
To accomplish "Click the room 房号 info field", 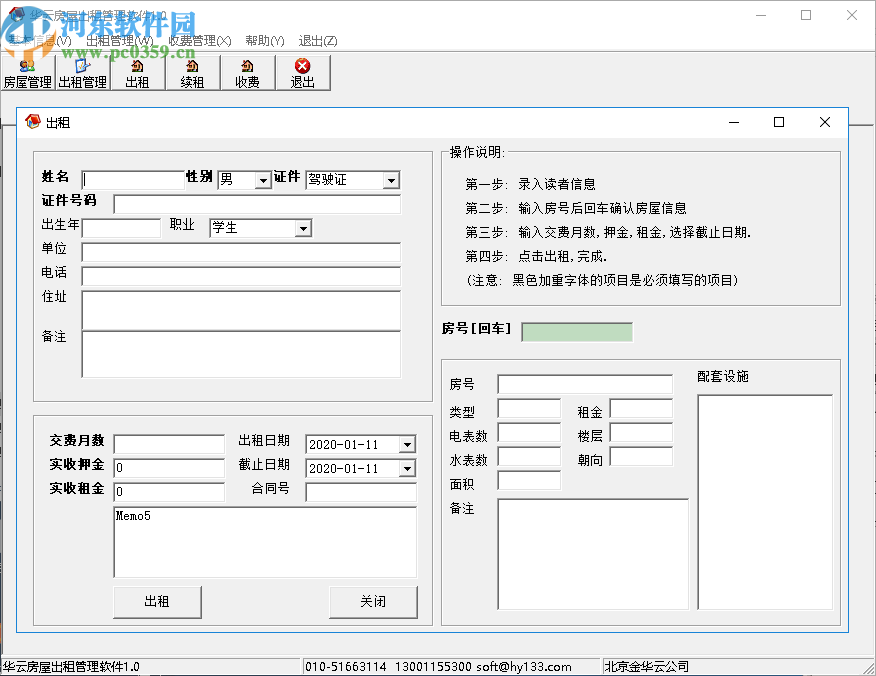I will tap(585, 384).
